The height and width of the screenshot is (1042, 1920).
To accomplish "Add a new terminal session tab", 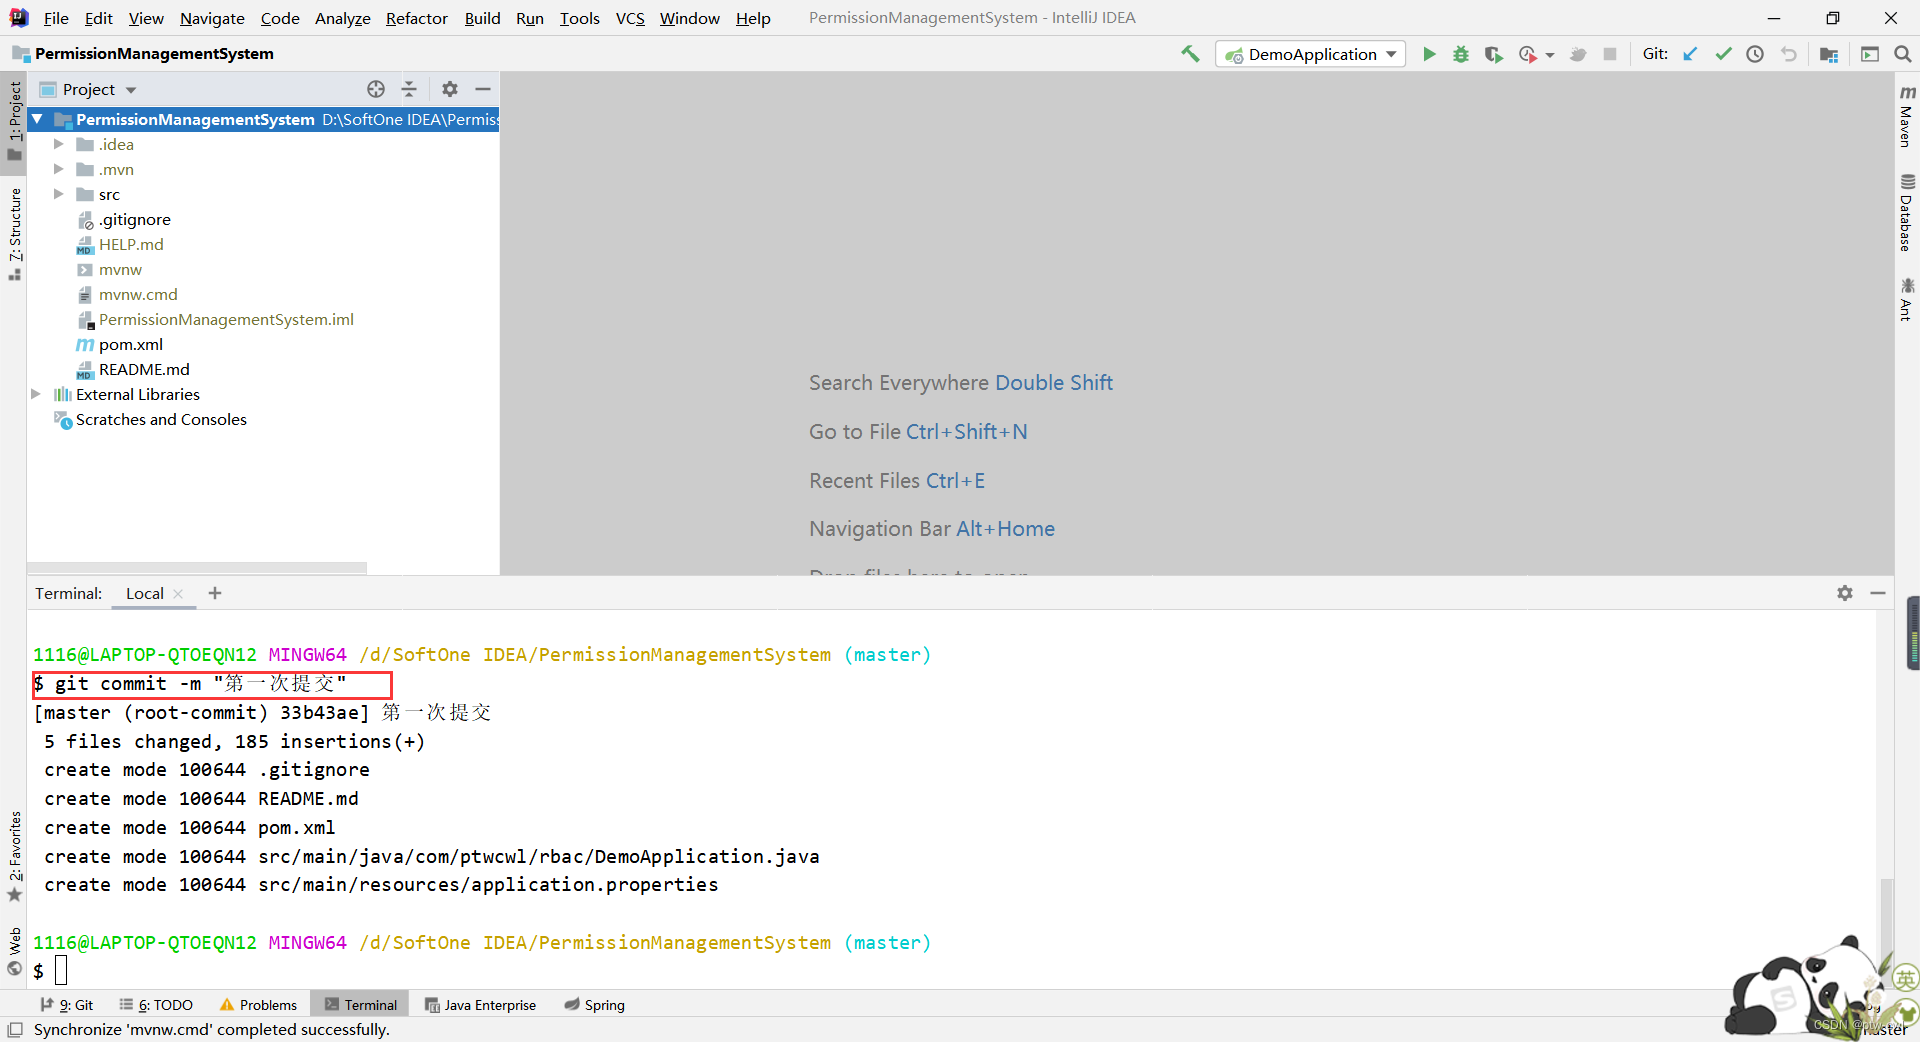I will [x=215, y=593].
